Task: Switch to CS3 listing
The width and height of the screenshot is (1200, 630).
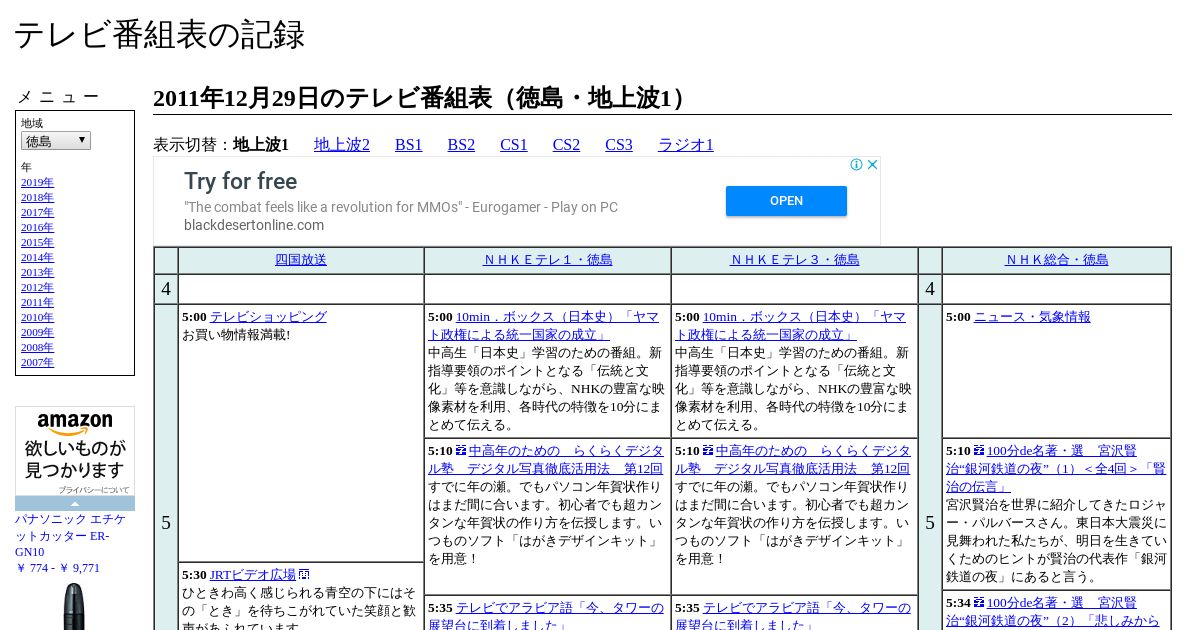Action: [x=619, y=145]
